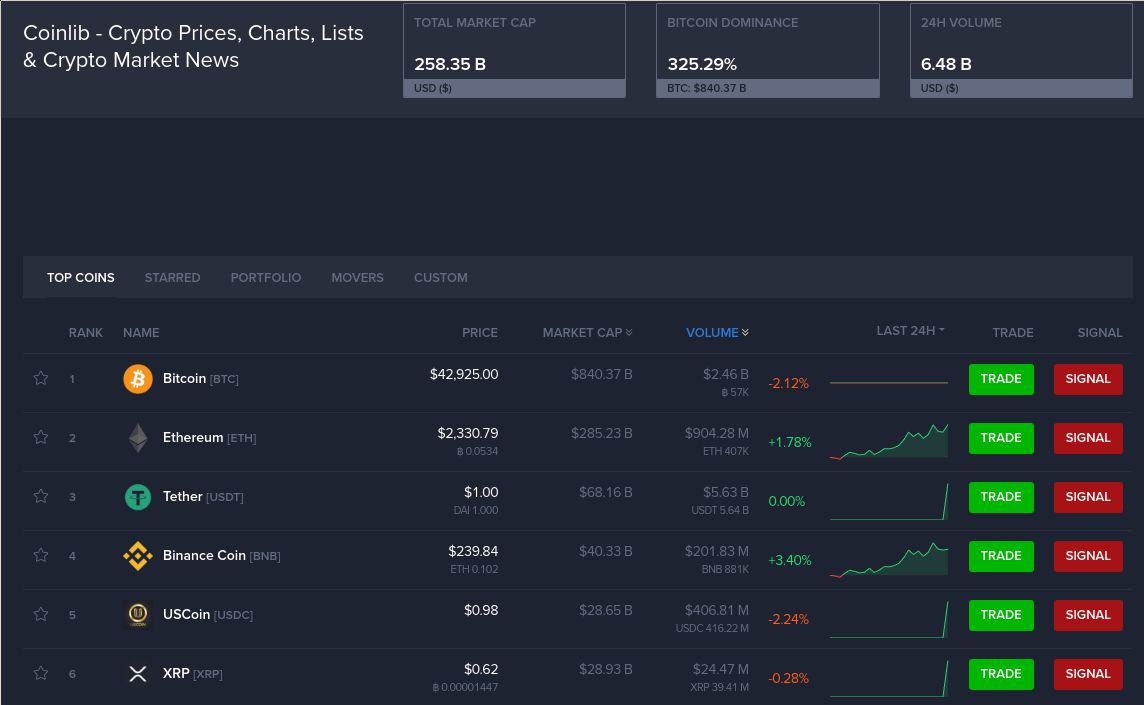Screen dimensions: 1144x705
Task: Click the Trade button for Bitcoin
Action: point(1001,379)
